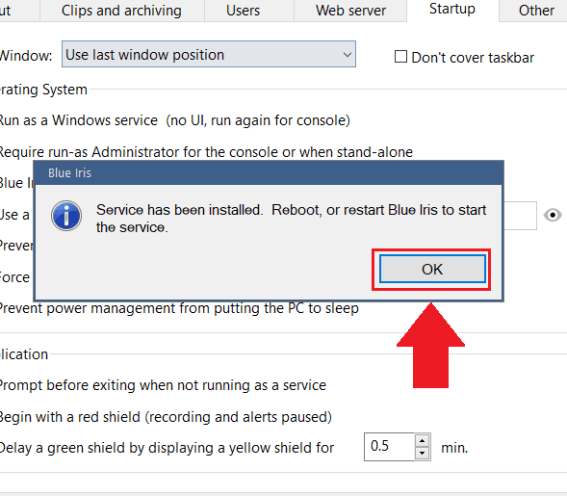
Task: Enable the Don't cover taskbar checkbox
Action: pyautogui.click(x=400, y=57)
